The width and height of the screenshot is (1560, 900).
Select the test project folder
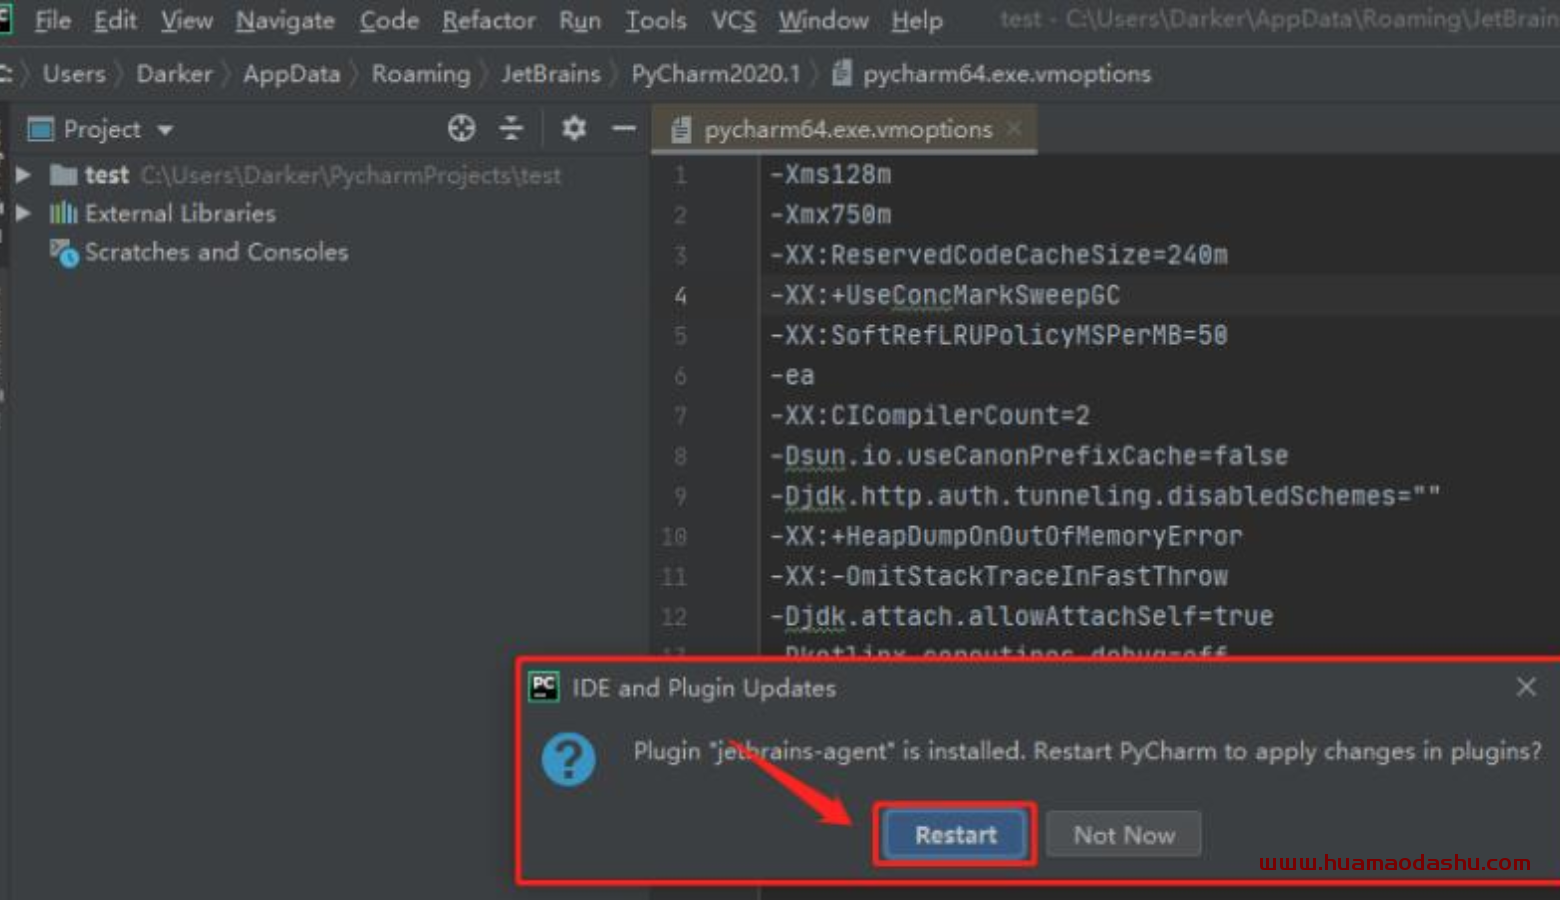pos(107,175)
